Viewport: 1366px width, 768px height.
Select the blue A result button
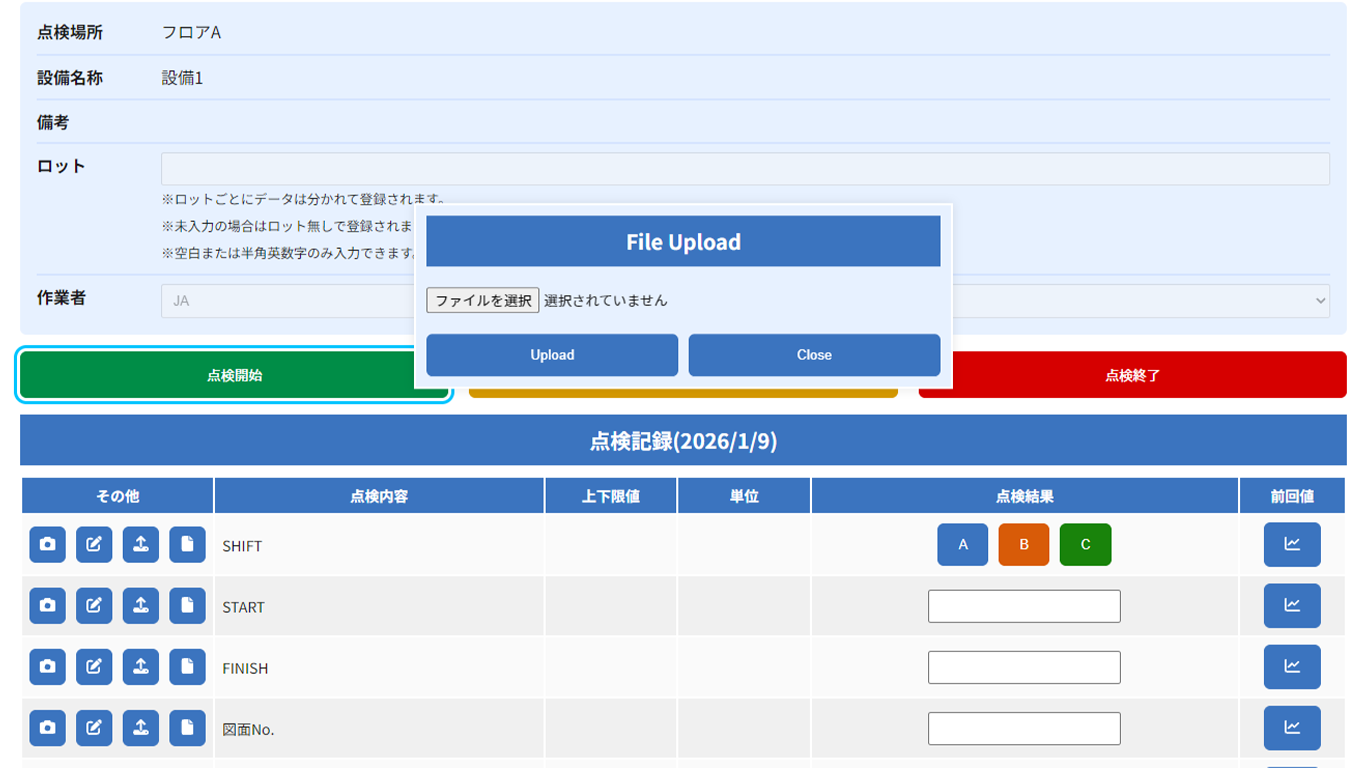click(x=963, y=545)
